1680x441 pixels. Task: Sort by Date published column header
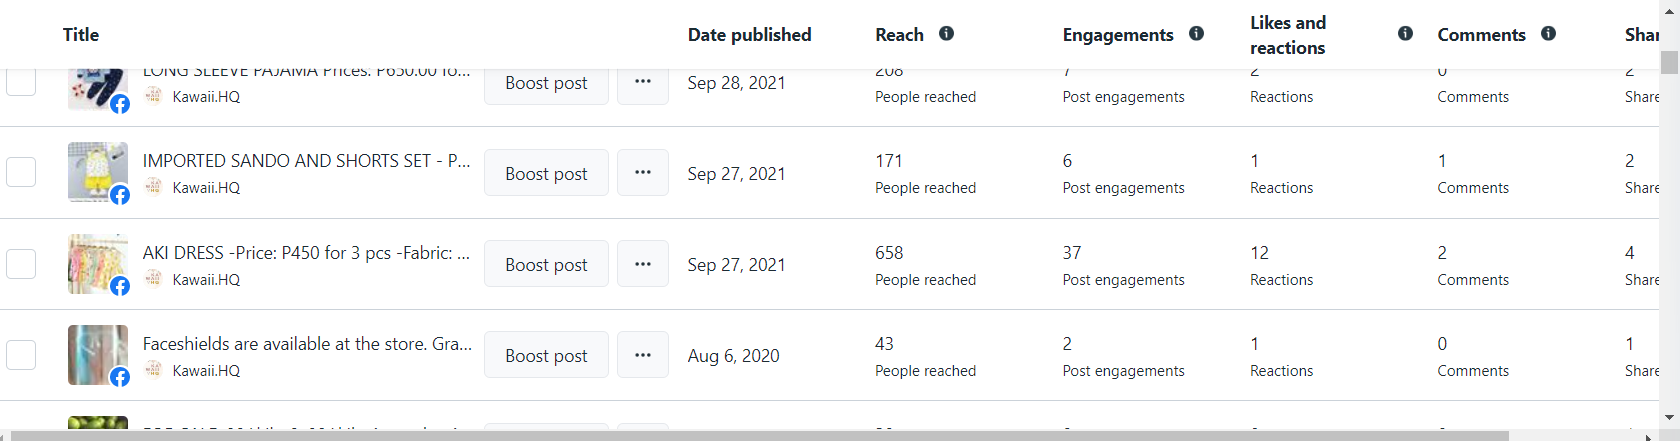pyautogui.click(x=750, y=35)
